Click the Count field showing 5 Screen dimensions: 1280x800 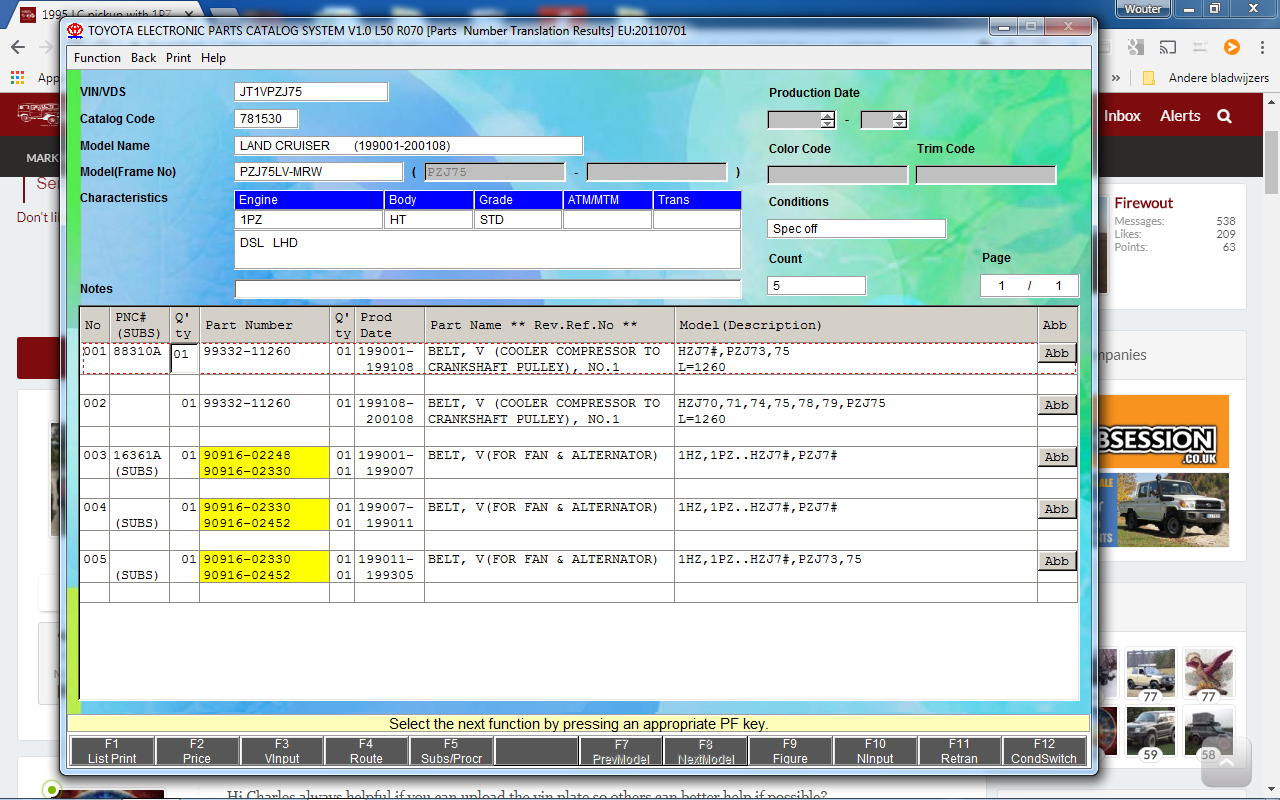[816, 286]
